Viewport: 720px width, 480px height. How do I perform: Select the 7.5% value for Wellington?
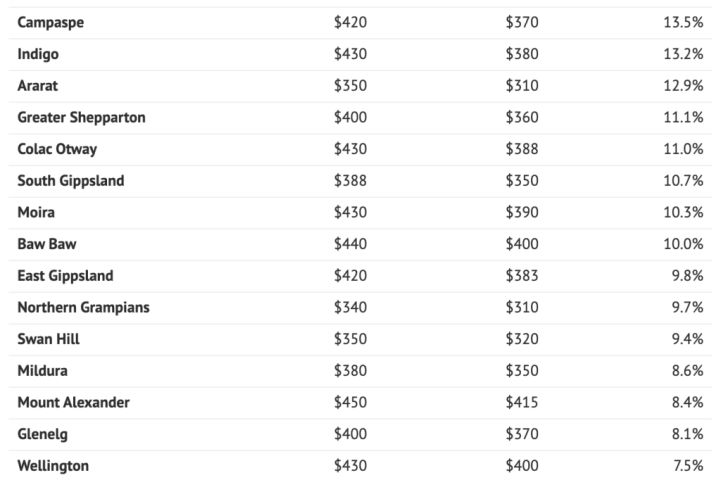pos(686,465)
